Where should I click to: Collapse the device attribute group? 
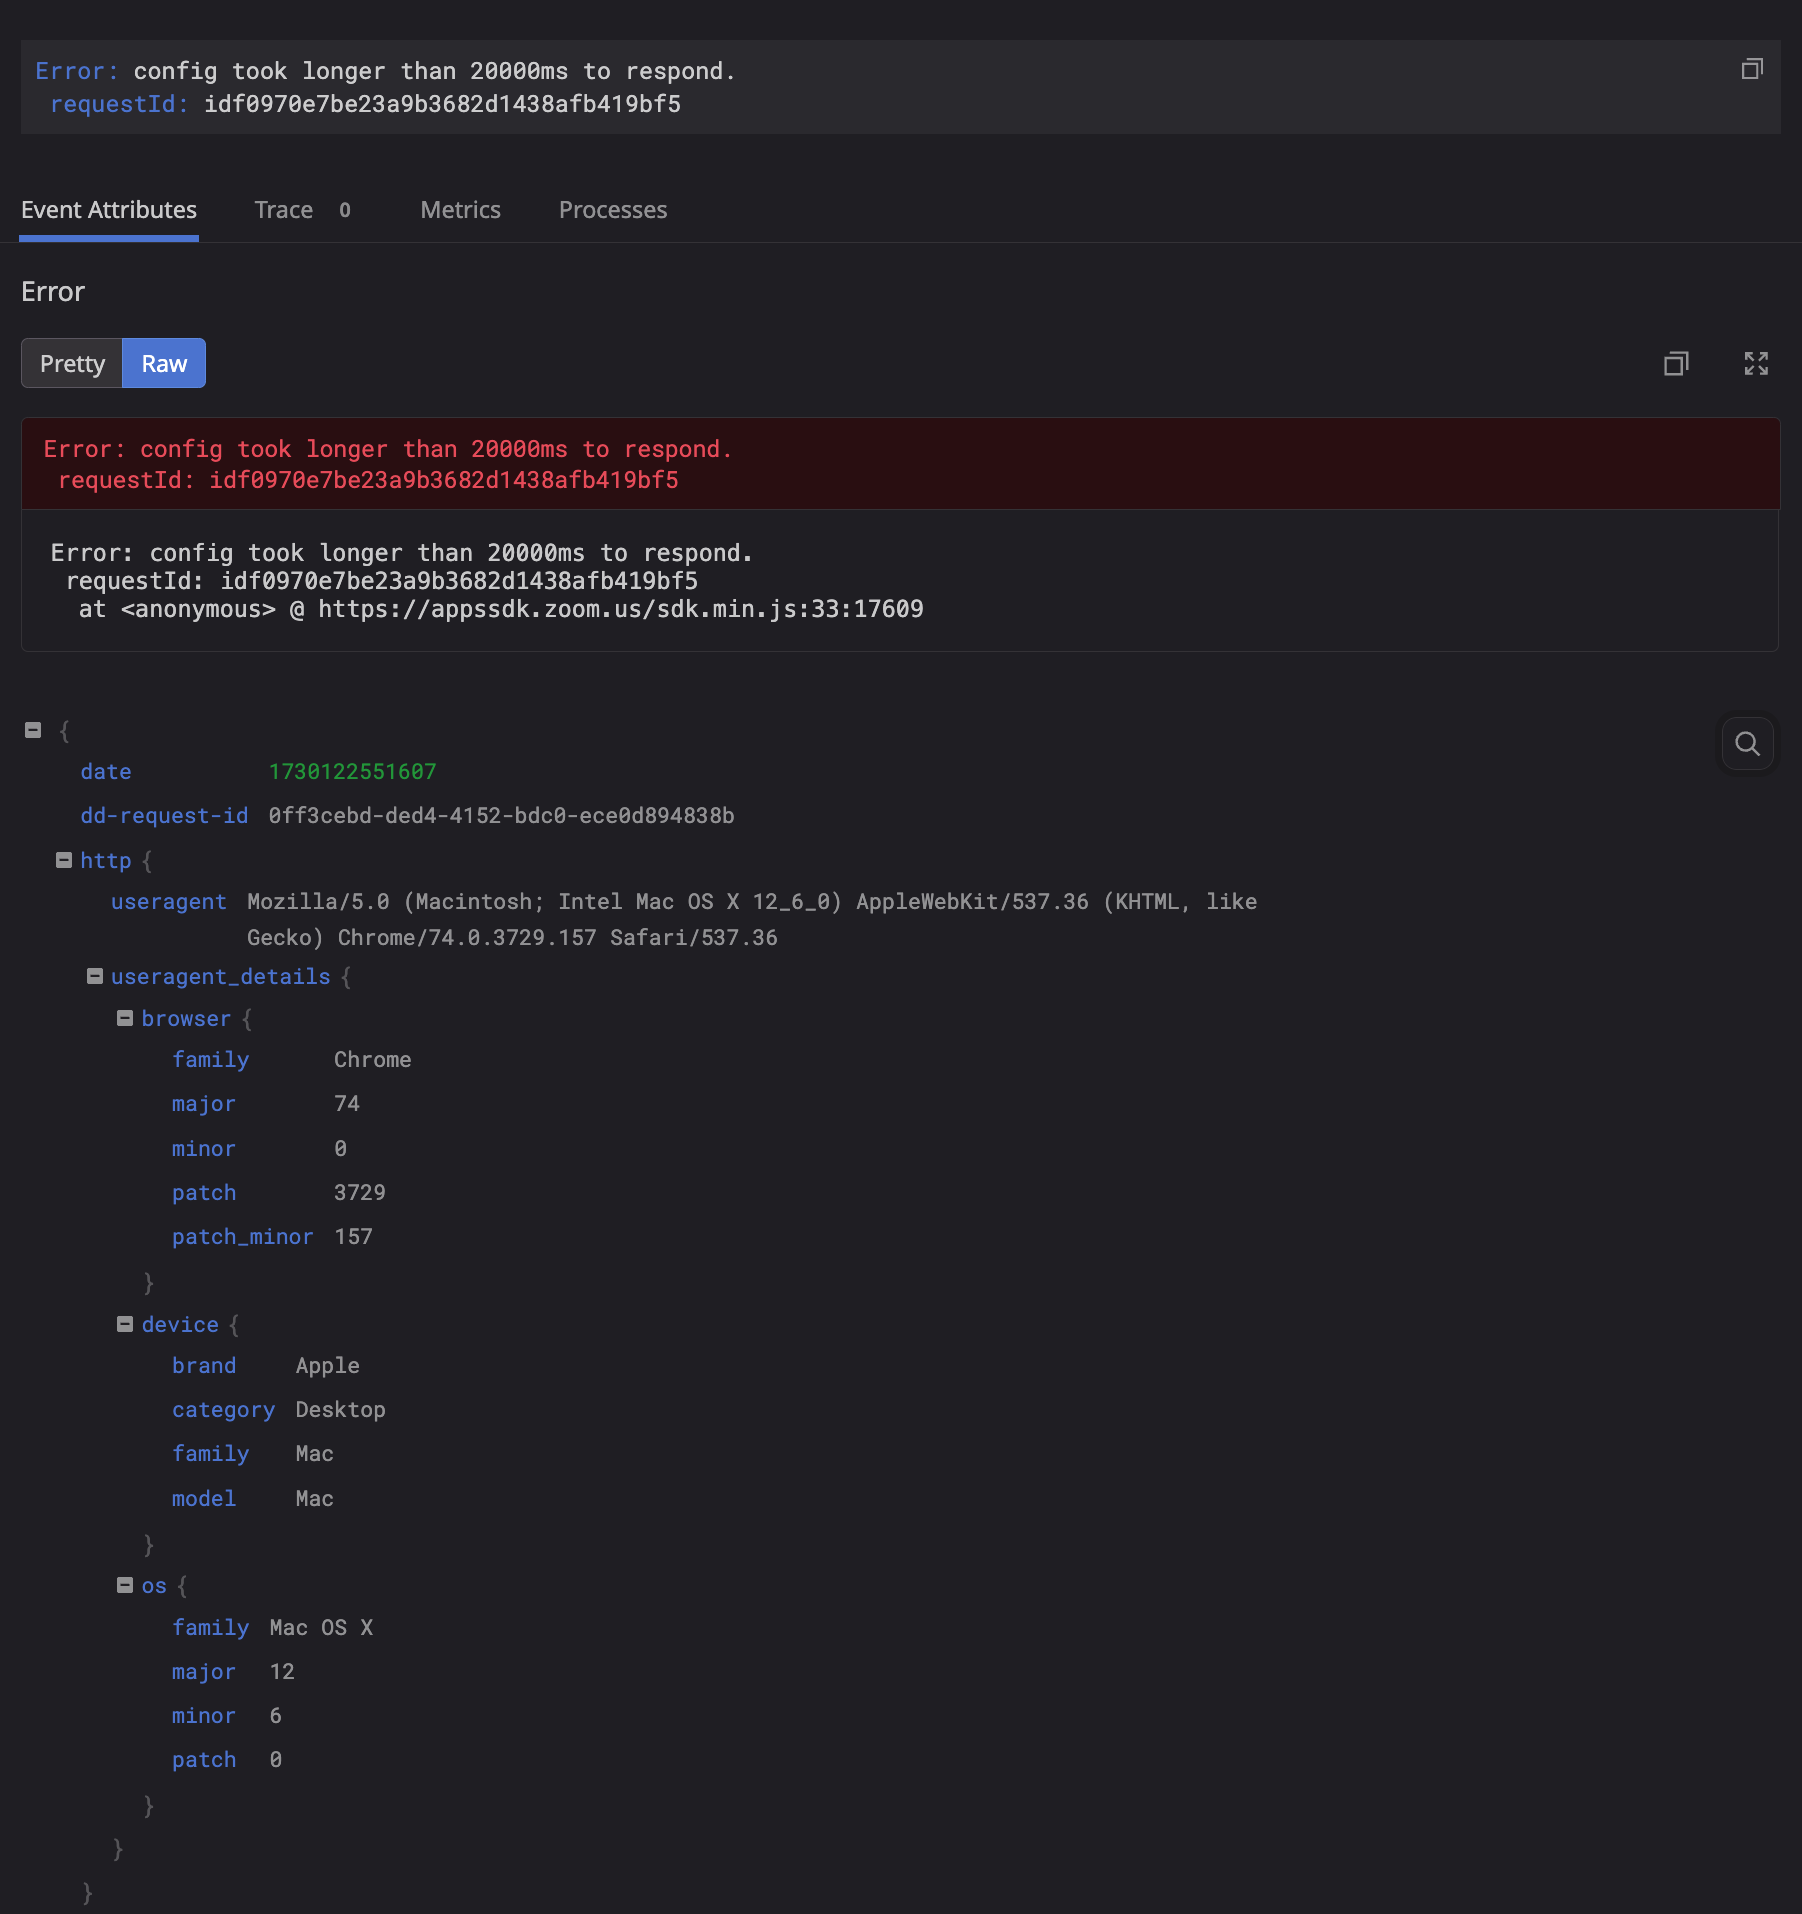click(x=125, y=1324)
